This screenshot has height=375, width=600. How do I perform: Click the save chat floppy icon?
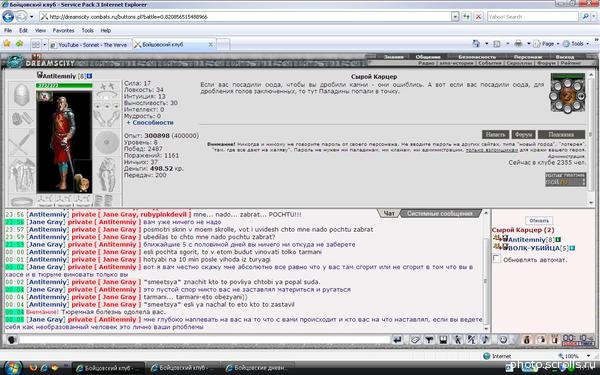click(x=443, y=339)
